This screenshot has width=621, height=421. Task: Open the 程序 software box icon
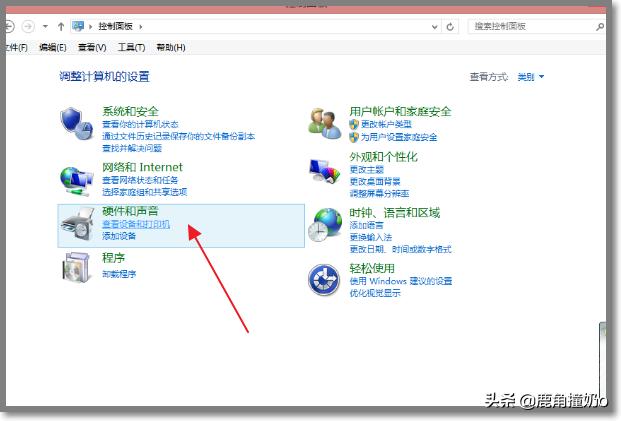76,267
